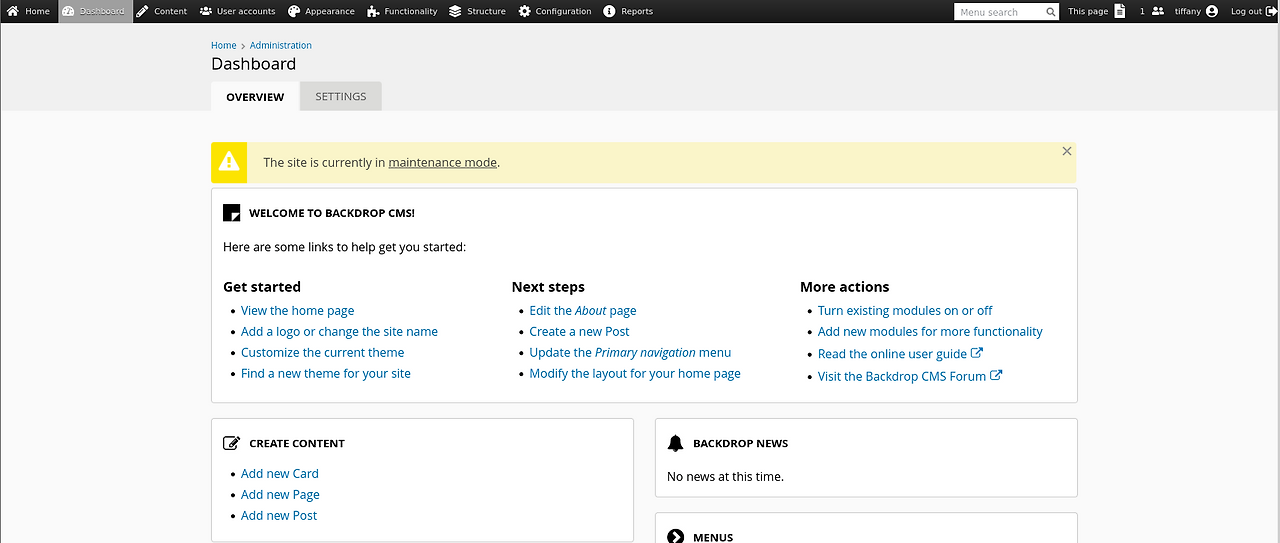Click the This page document icon
The height and width of the screenshot is (543, 1280).
(x=1120, y=11)
